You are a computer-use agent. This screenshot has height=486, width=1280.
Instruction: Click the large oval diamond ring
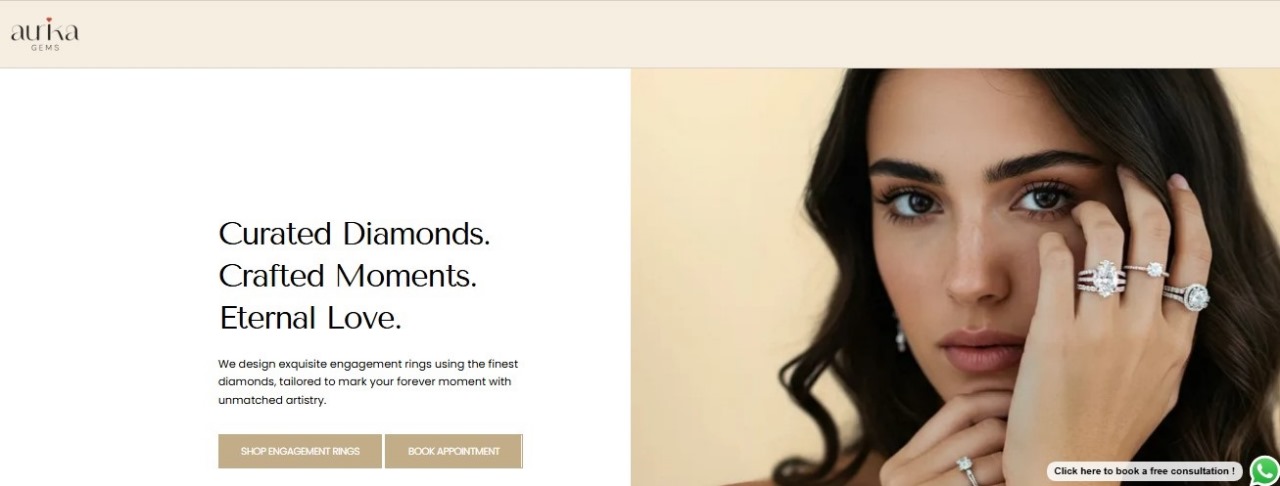[x=1105, y=278]
